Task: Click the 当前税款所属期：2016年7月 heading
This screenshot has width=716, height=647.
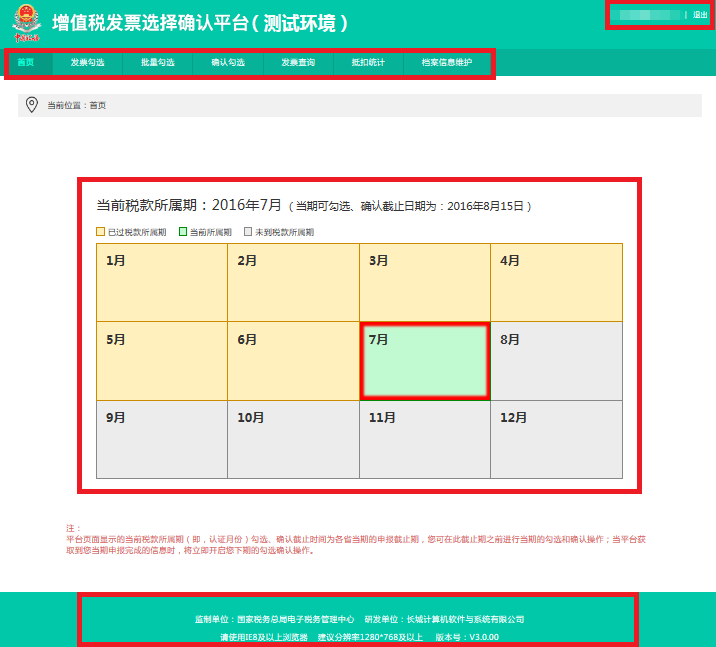Action: pos(189,205)
